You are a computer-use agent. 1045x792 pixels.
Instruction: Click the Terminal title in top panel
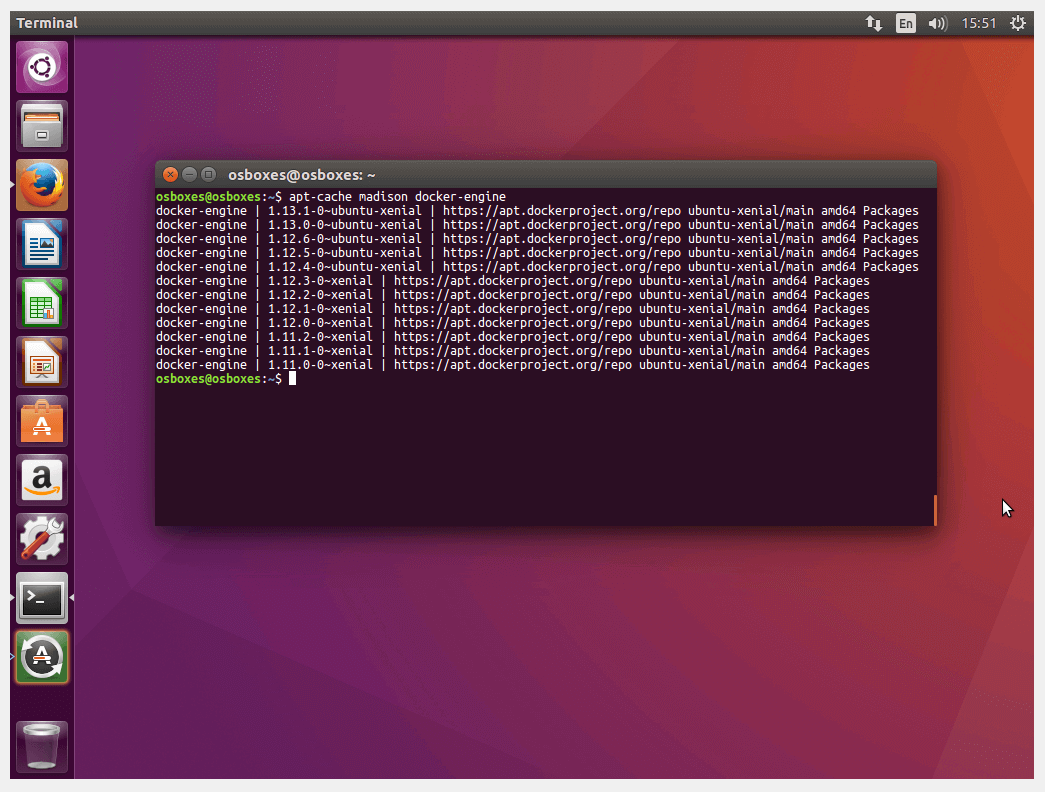click(x=47, y=23)
